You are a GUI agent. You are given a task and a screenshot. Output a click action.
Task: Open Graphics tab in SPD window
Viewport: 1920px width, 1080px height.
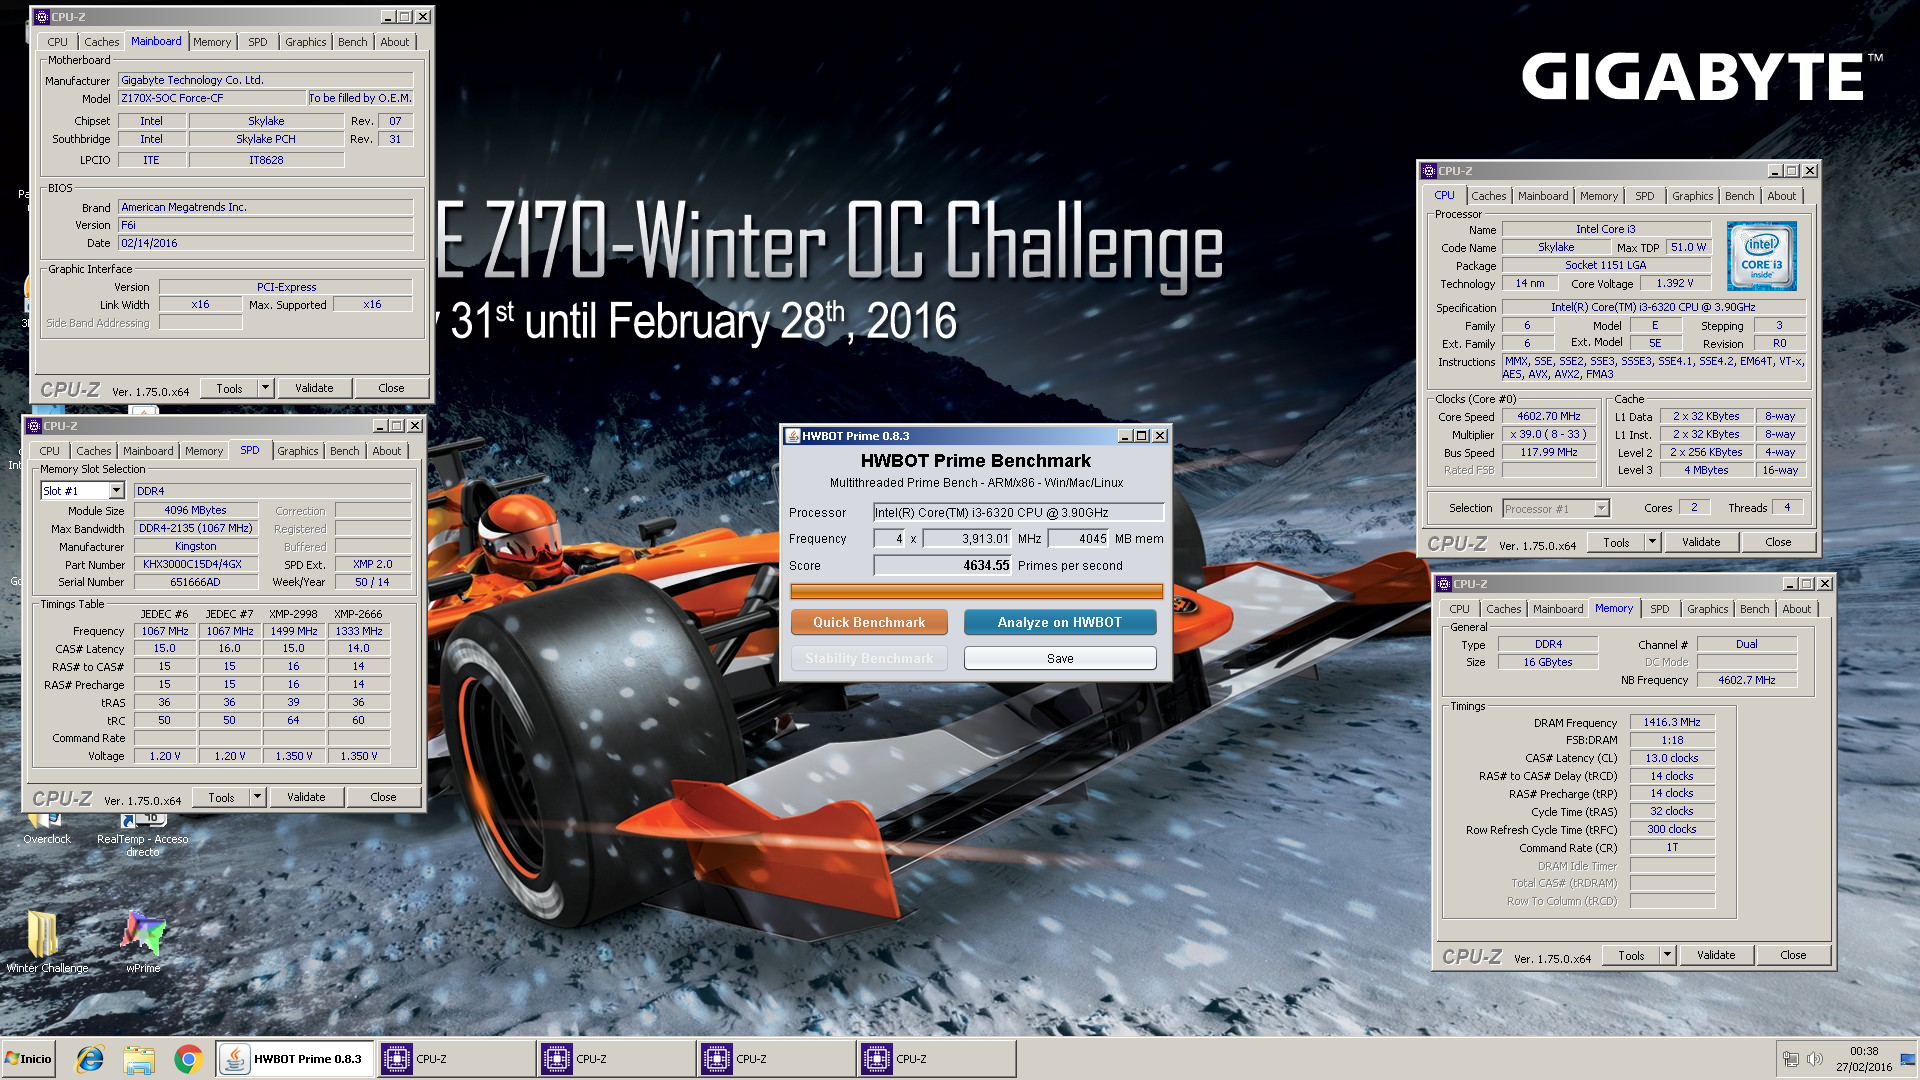[298, 451]
